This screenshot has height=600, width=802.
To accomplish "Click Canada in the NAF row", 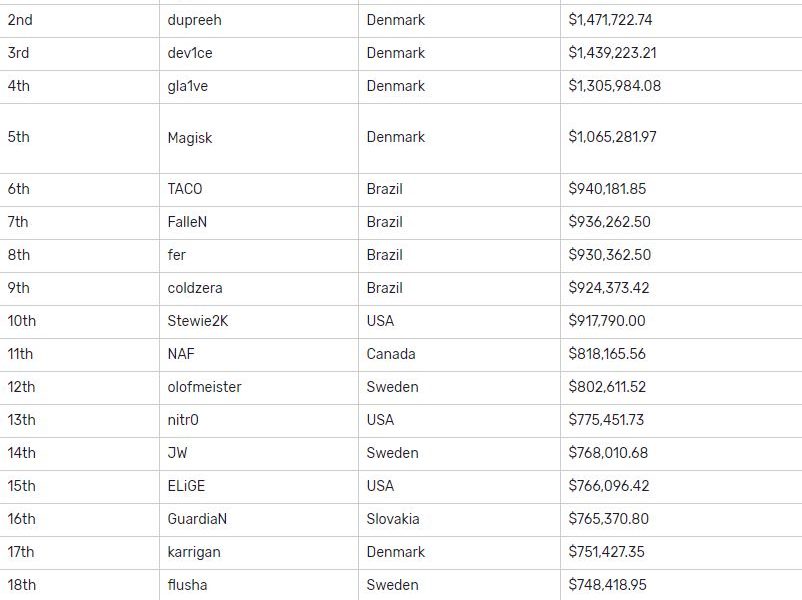I will 391,354.
